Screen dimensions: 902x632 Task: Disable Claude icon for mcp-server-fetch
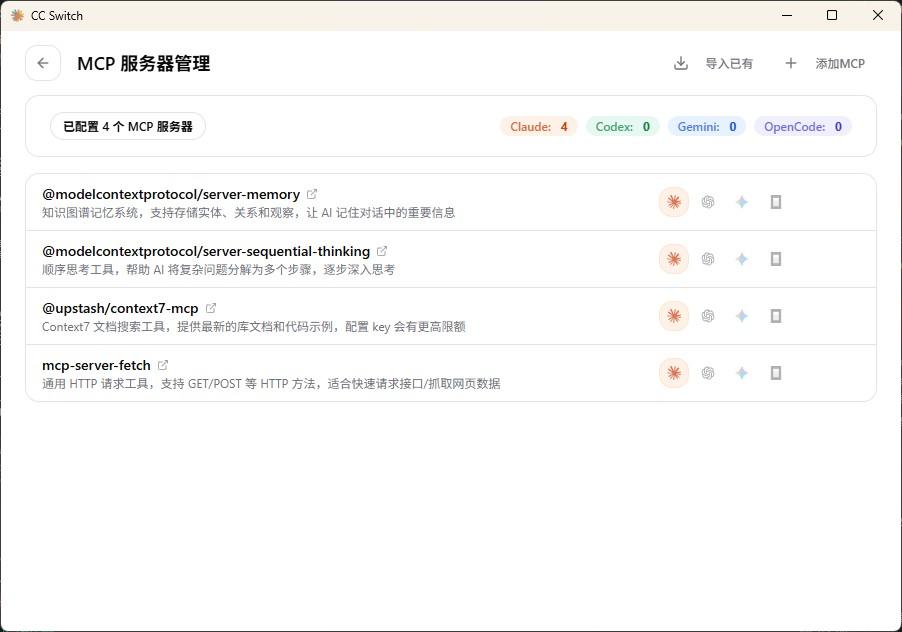point(674,373)
